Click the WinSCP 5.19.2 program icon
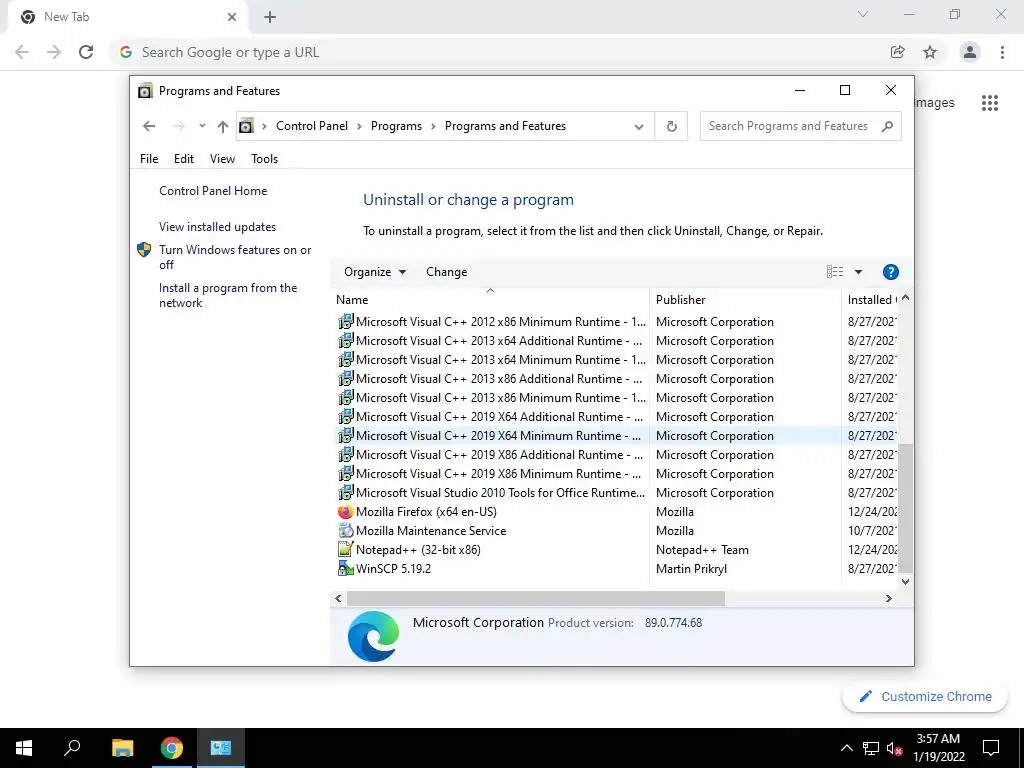1024x768 pixels. click(x=345, y=569)
